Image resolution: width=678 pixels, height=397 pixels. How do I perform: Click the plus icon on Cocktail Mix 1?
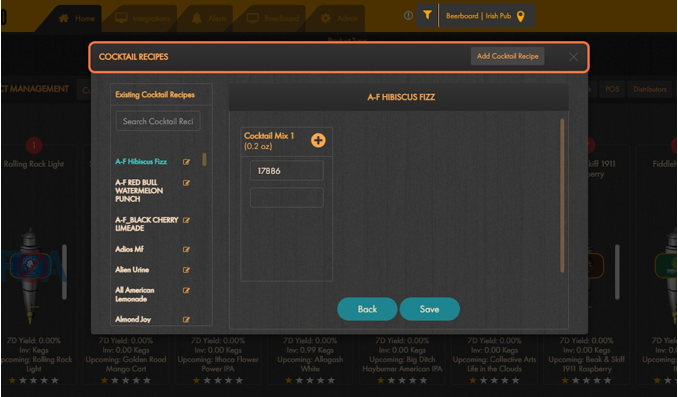(318, 140)
